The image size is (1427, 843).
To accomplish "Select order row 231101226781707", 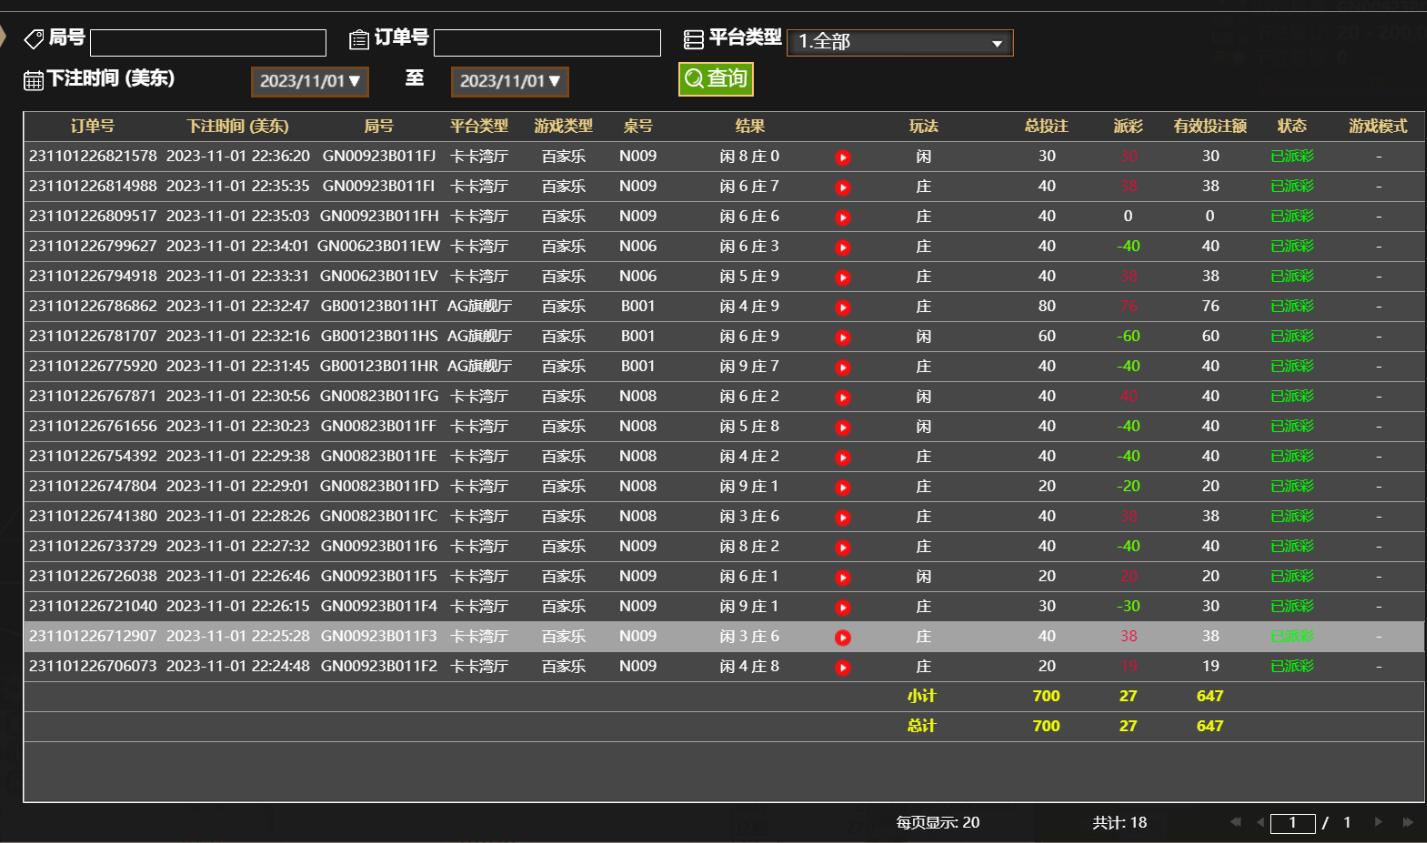I will pyautogui.click(x=93, y=336).
